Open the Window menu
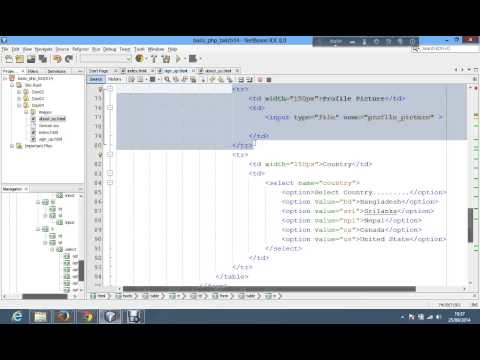The image size is (480, 360). [156, 49]
